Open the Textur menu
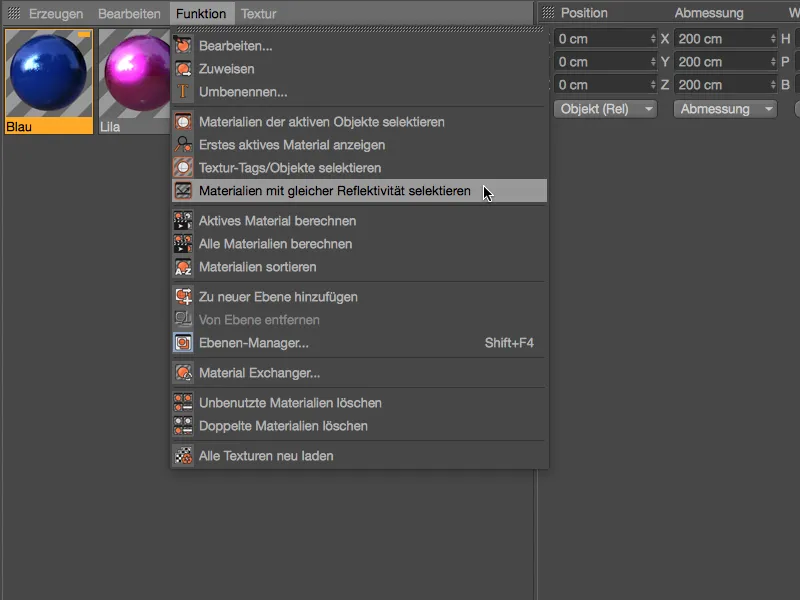 click(x=259, y=13)
